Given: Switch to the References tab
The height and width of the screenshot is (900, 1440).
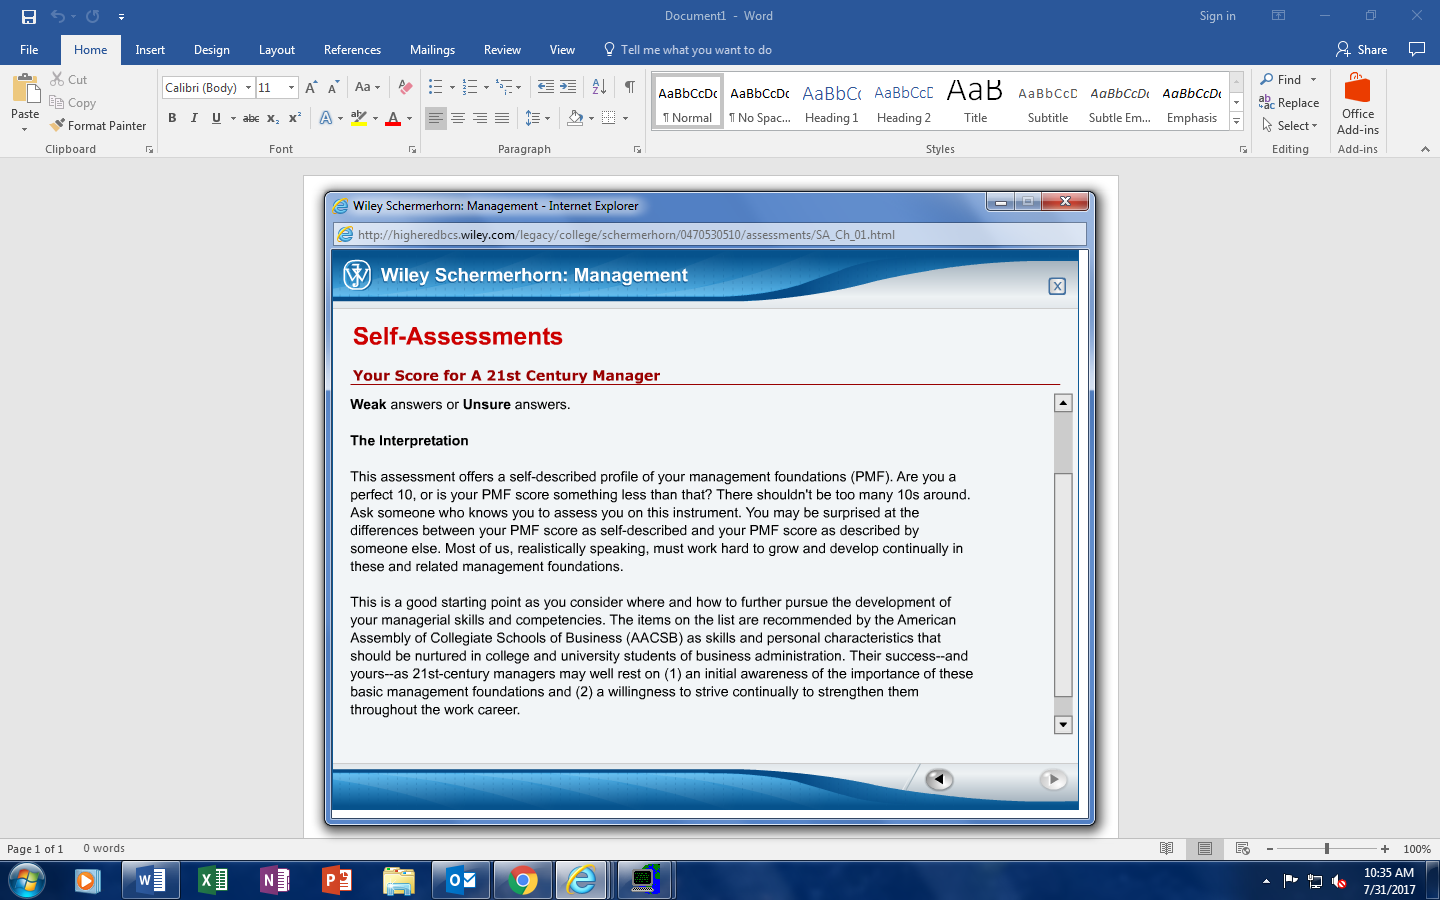Looking at the screenshot, I should (352, 50).
